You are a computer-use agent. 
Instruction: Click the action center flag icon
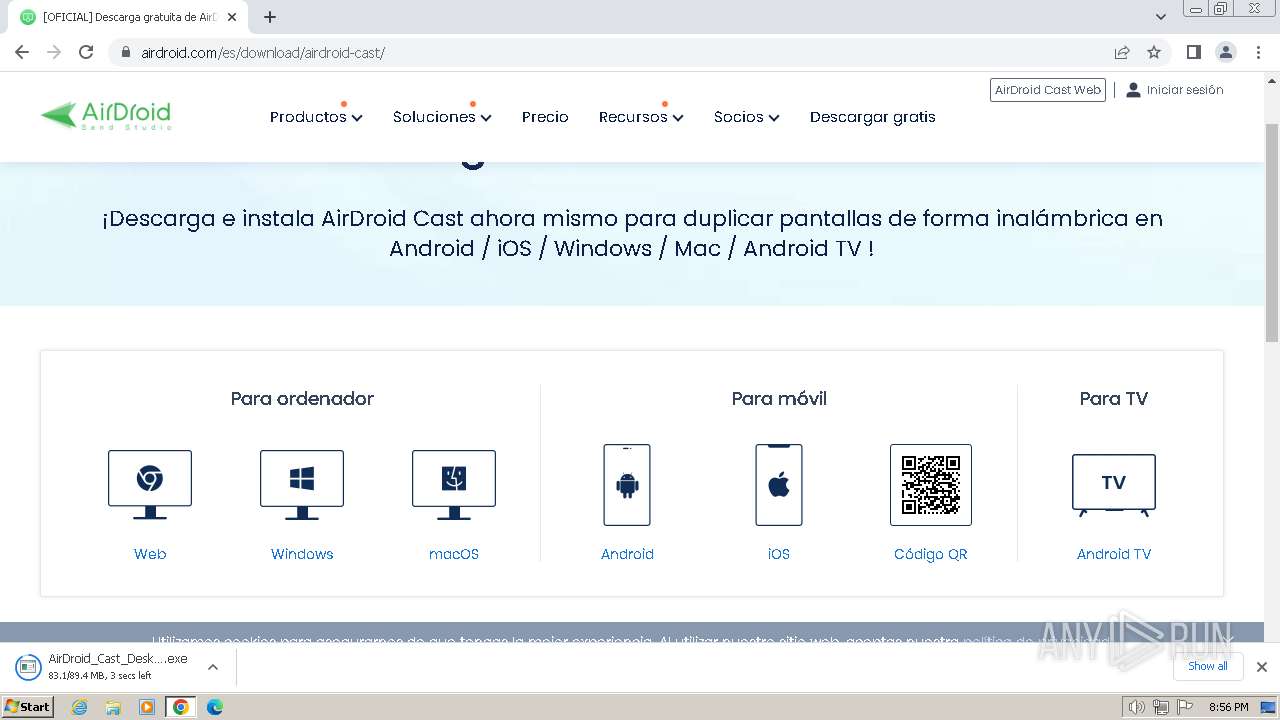(x=1185, y=707)
